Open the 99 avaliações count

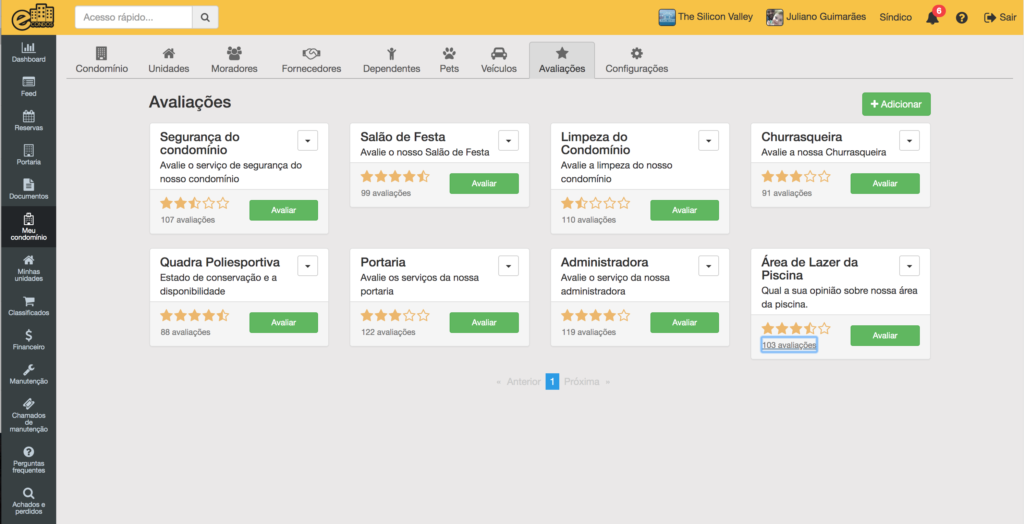(x=386, y=193)
